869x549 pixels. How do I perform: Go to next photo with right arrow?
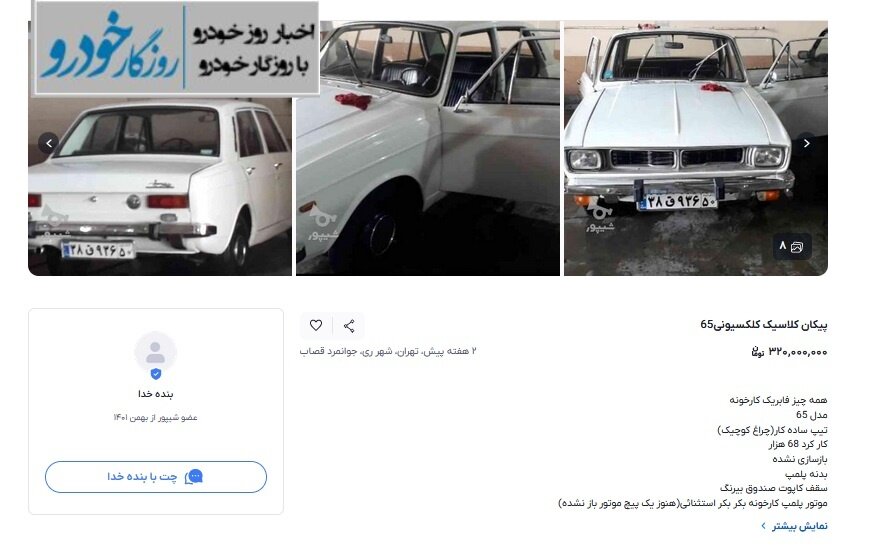click(806, 143)
